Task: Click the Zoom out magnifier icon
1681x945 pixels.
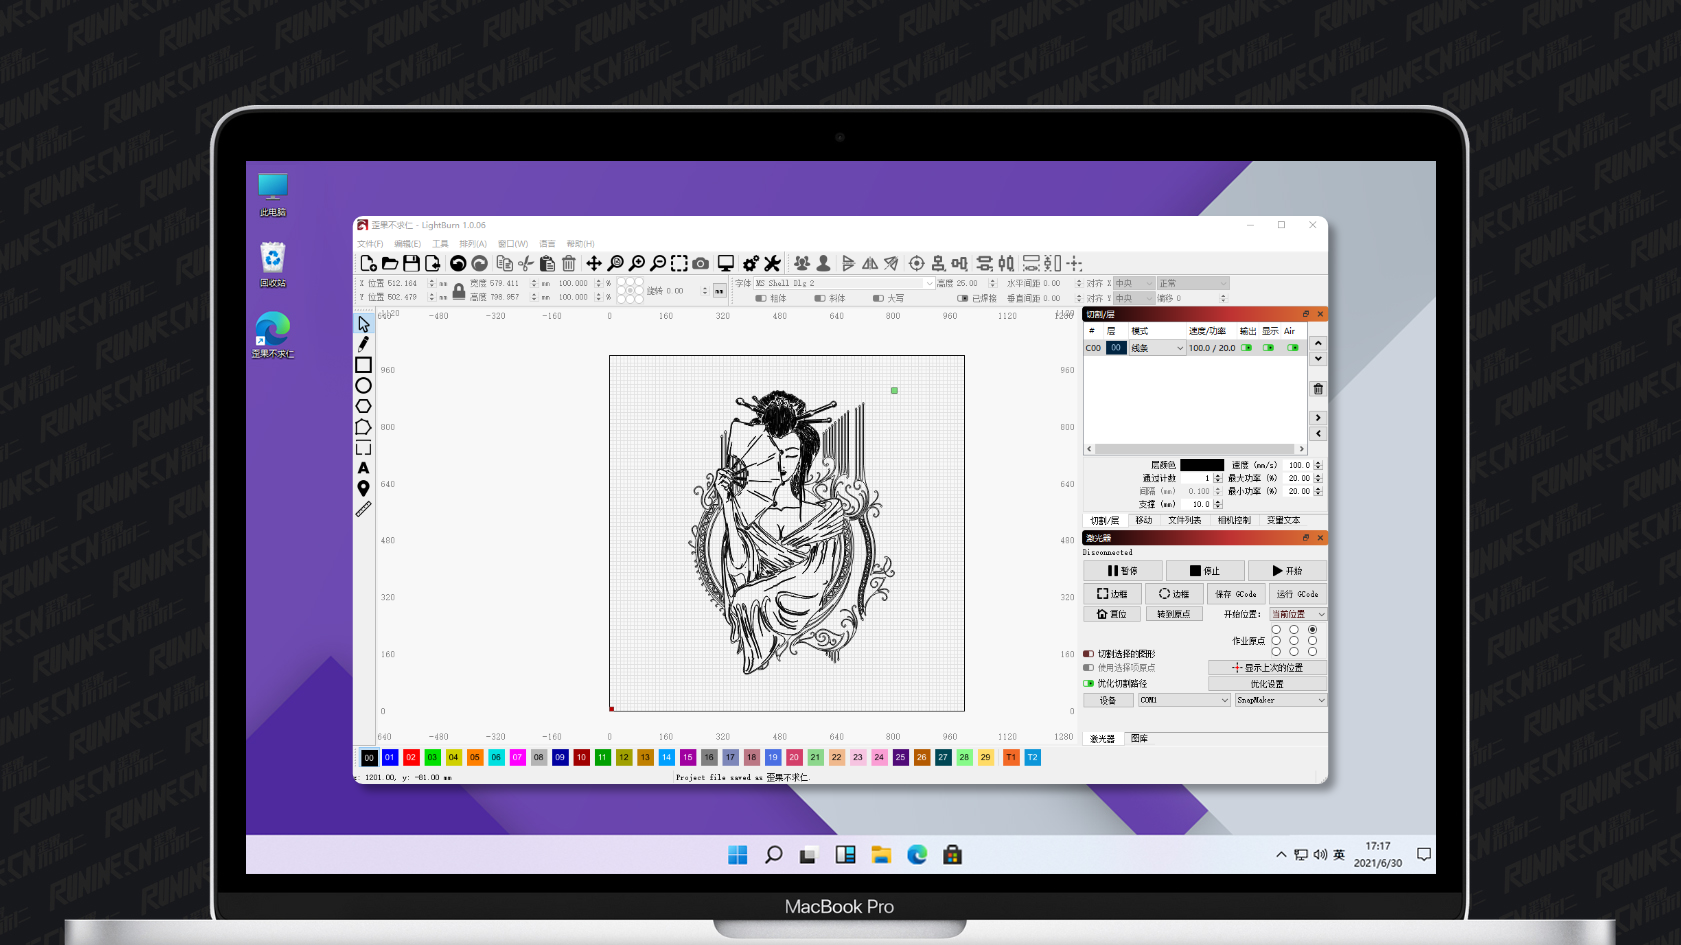Action: coord(658,263)
